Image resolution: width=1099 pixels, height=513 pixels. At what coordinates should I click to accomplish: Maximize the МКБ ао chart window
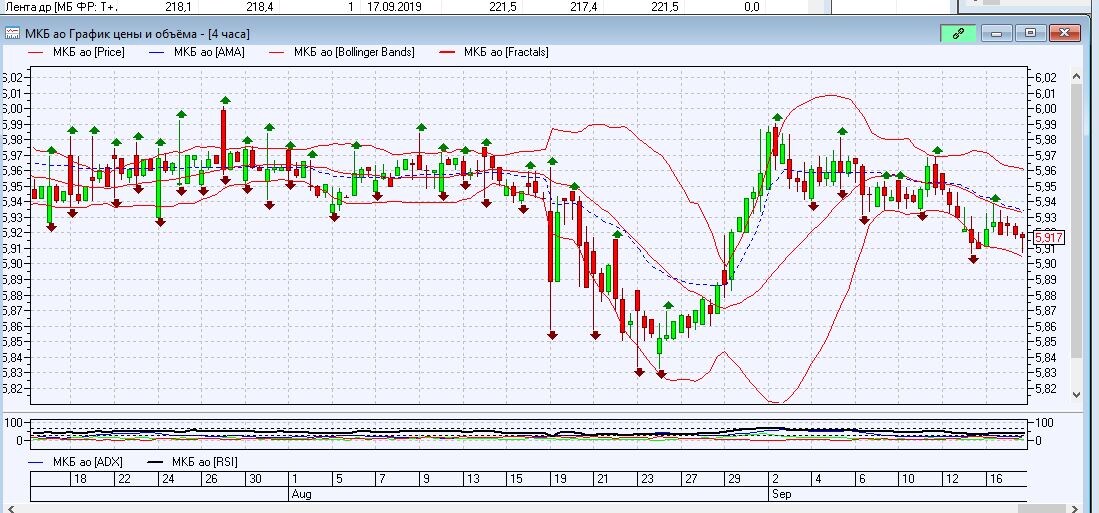click(x=1030, y=33)
